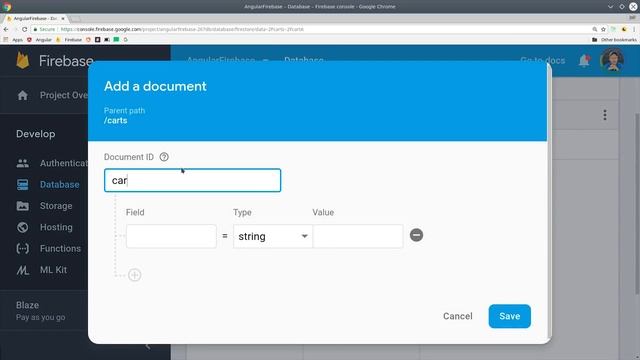Open Database link in sidebar

point(60,184)
